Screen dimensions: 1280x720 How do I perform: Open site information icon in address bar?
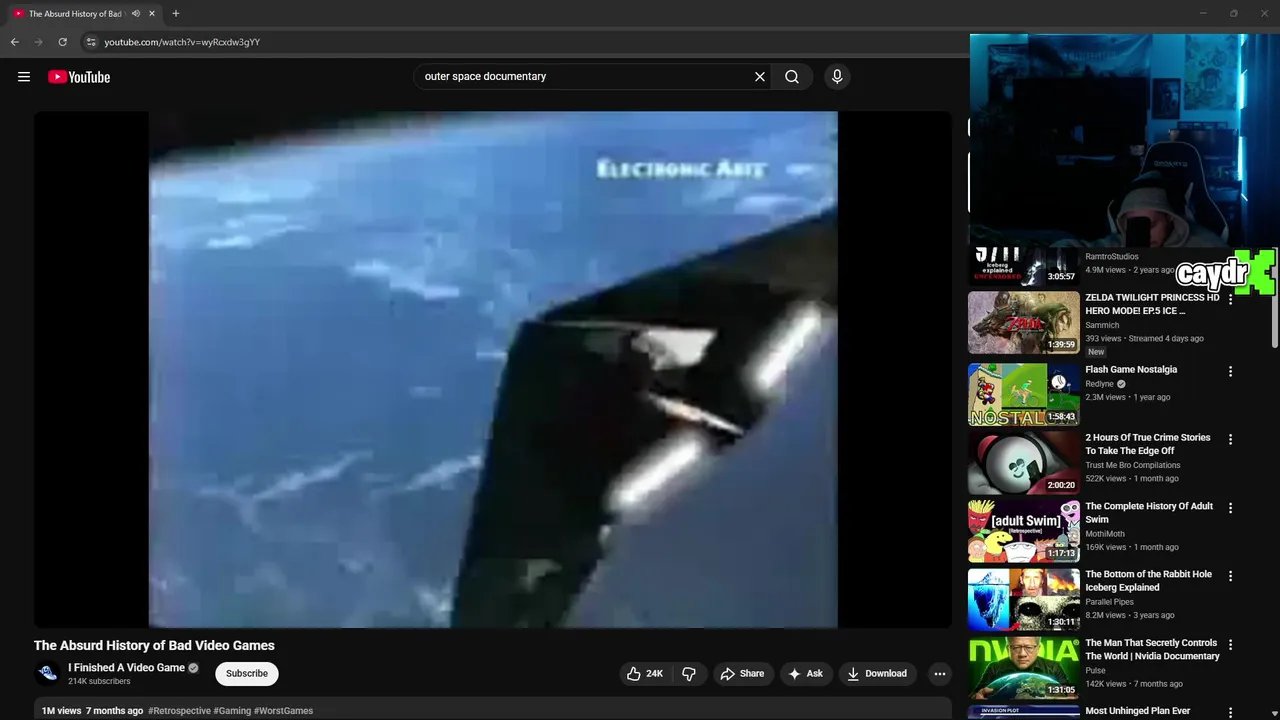(90, 42)
